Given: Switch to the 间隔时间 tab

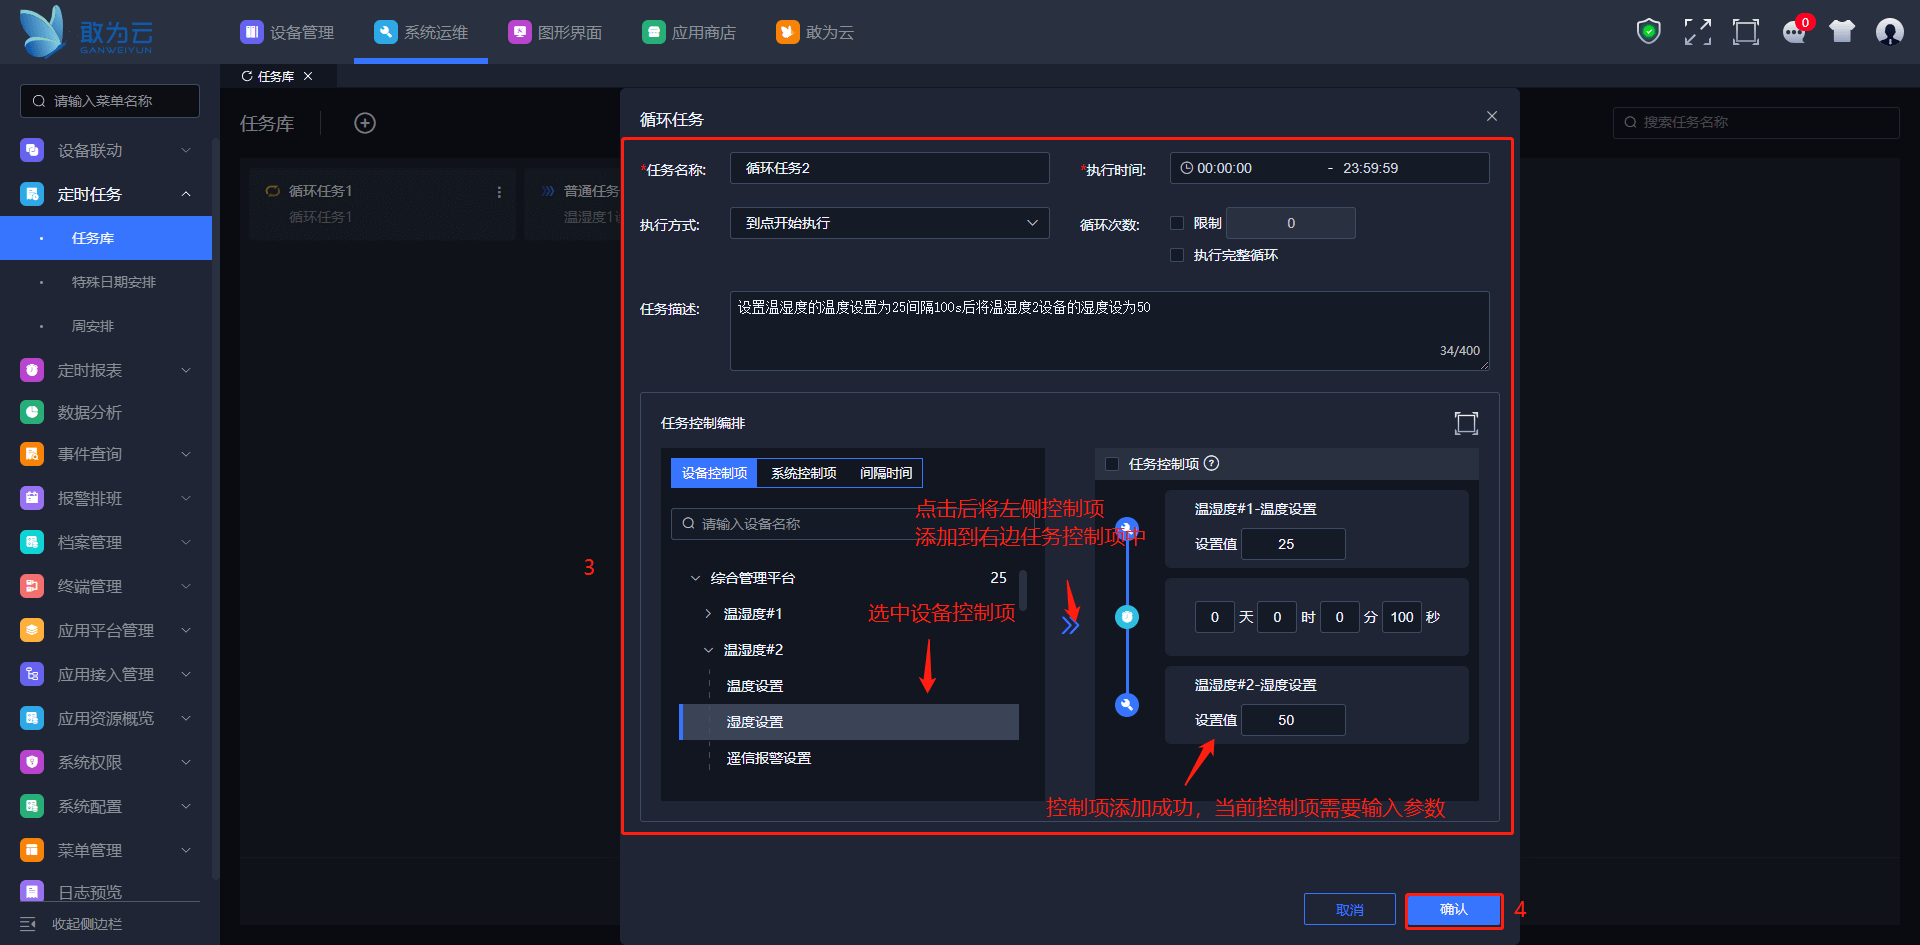Looking at the screenshot, I should click(x=885, y=473).
